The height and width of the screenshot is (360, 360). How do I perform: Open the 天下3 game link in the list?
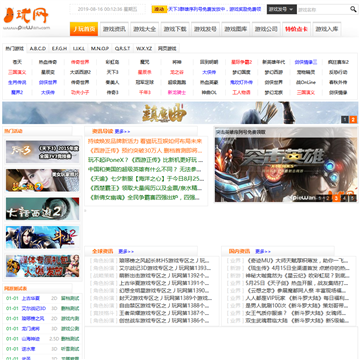coord(112,72)
